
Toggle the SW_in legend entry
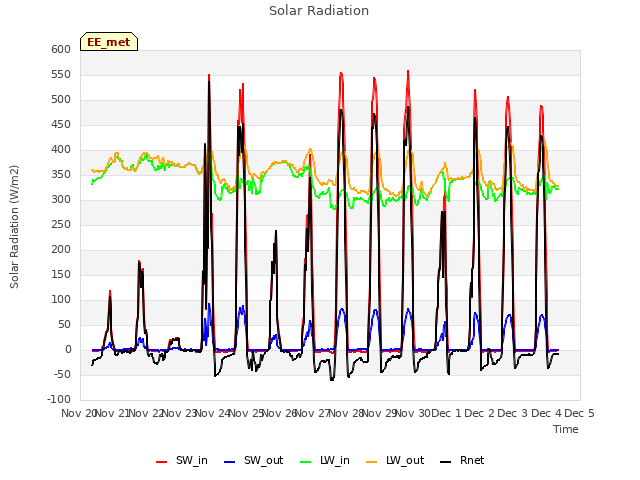click(182, 461)
